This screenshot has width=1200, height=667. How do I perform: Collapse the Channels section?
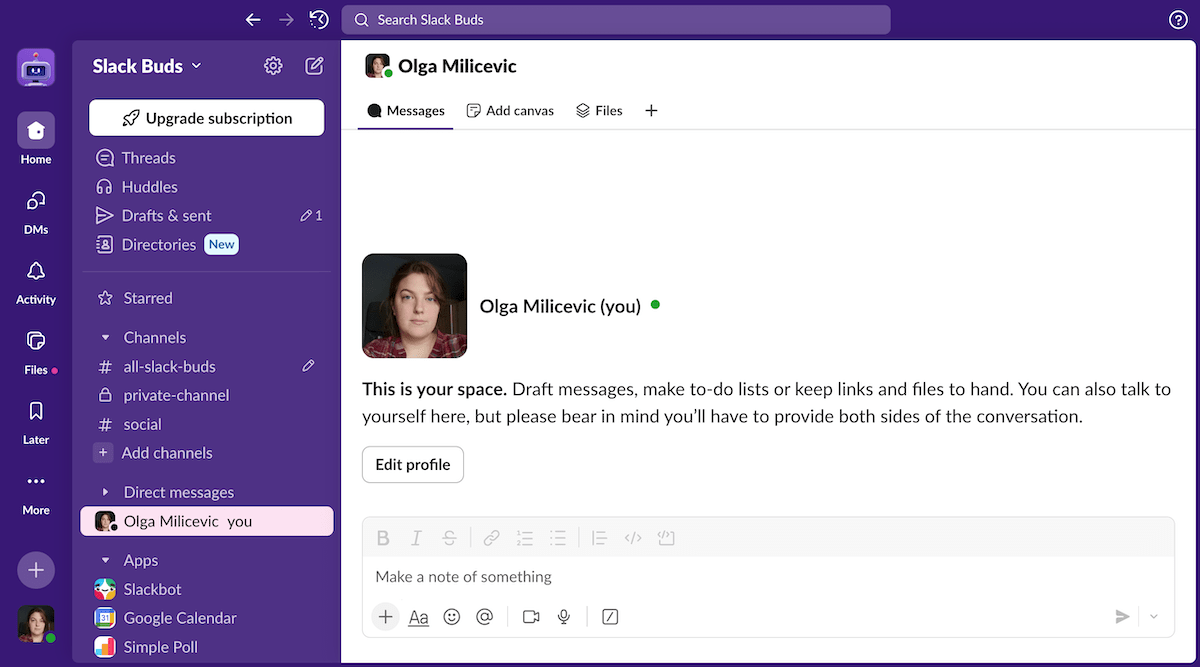click(x=106, y=338)
